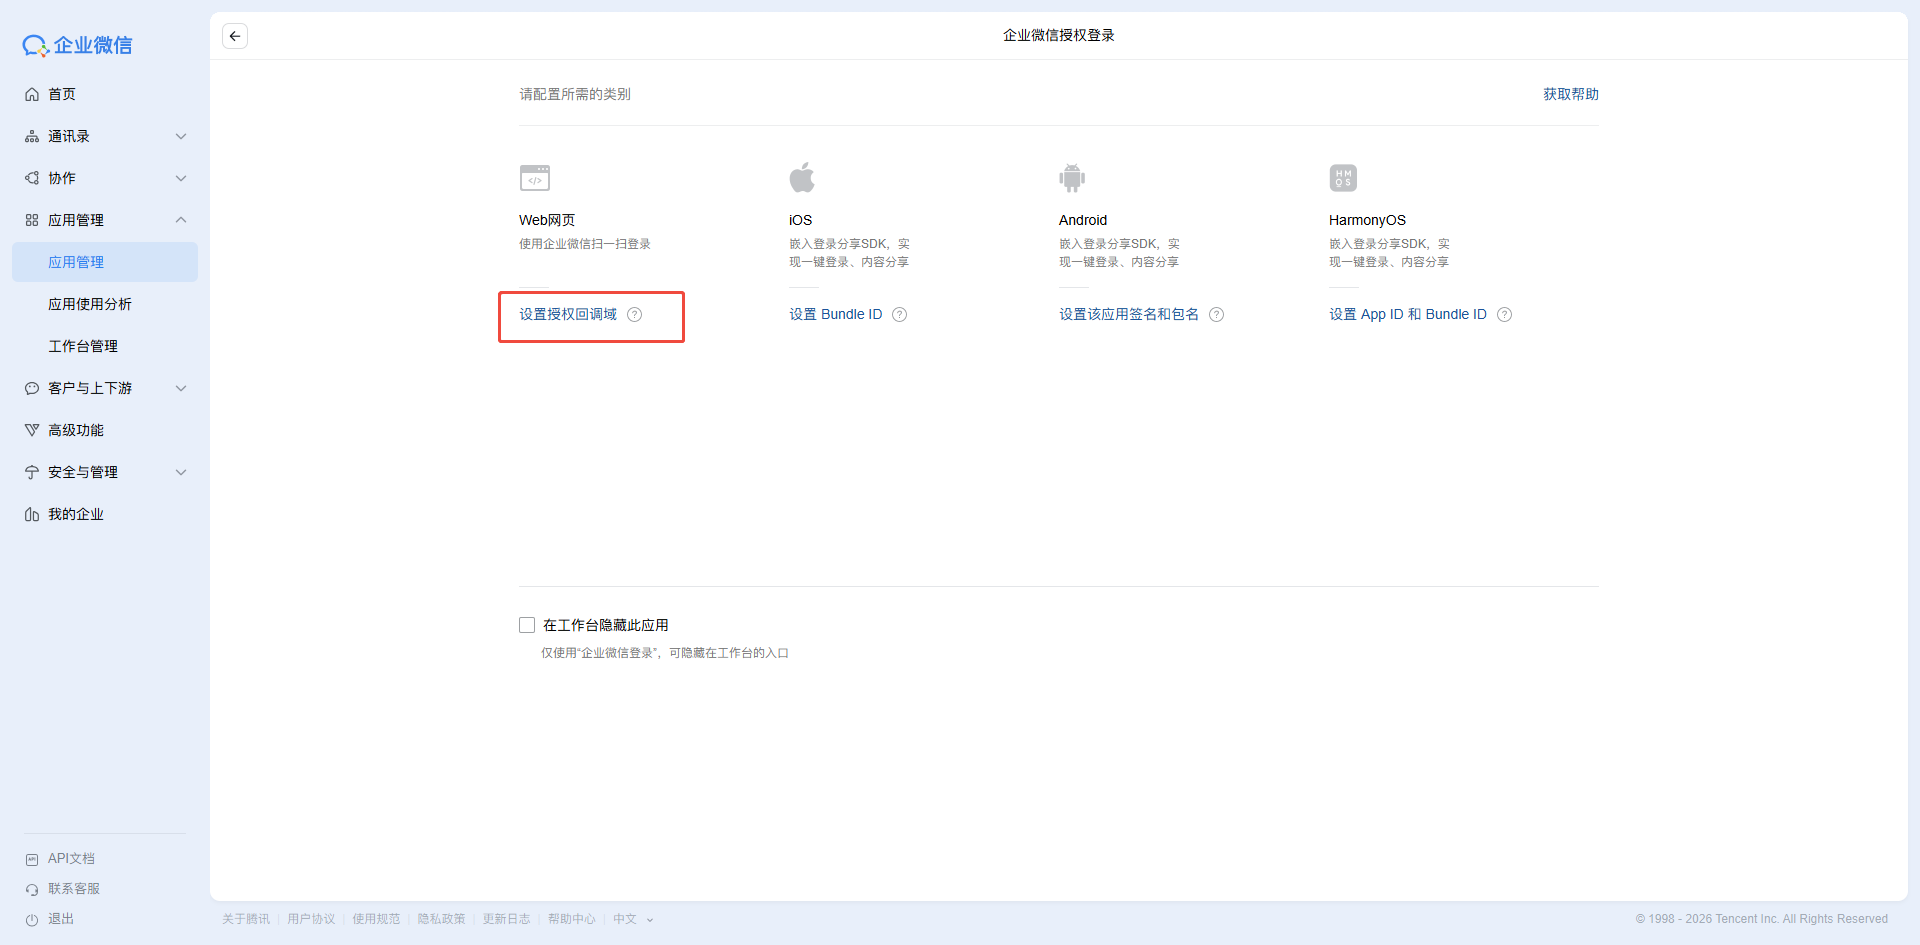Click the 我的企业 building icon
Screen dimensions: 1920x945
pos(32,514)
